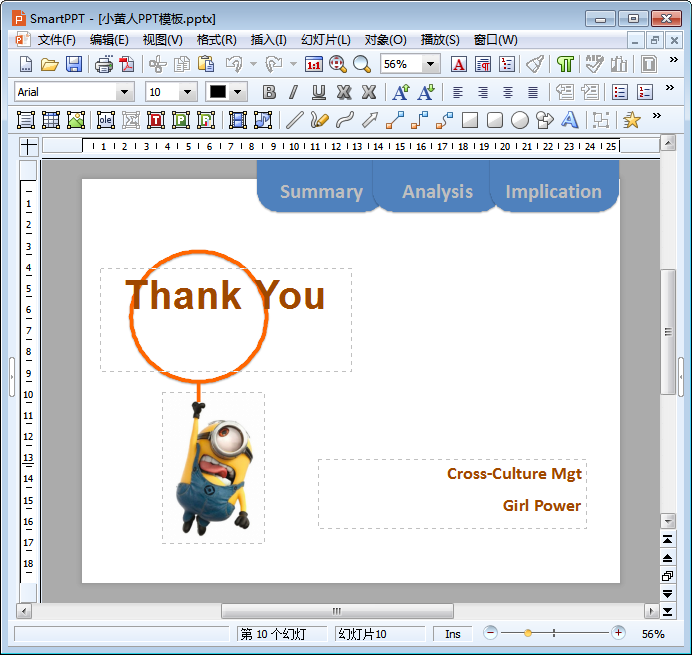The height and width of the screenshot is (655, 692).
Task: Click the zoom slider in status bar
Action: pyautogui.click(x=528, y=633)
